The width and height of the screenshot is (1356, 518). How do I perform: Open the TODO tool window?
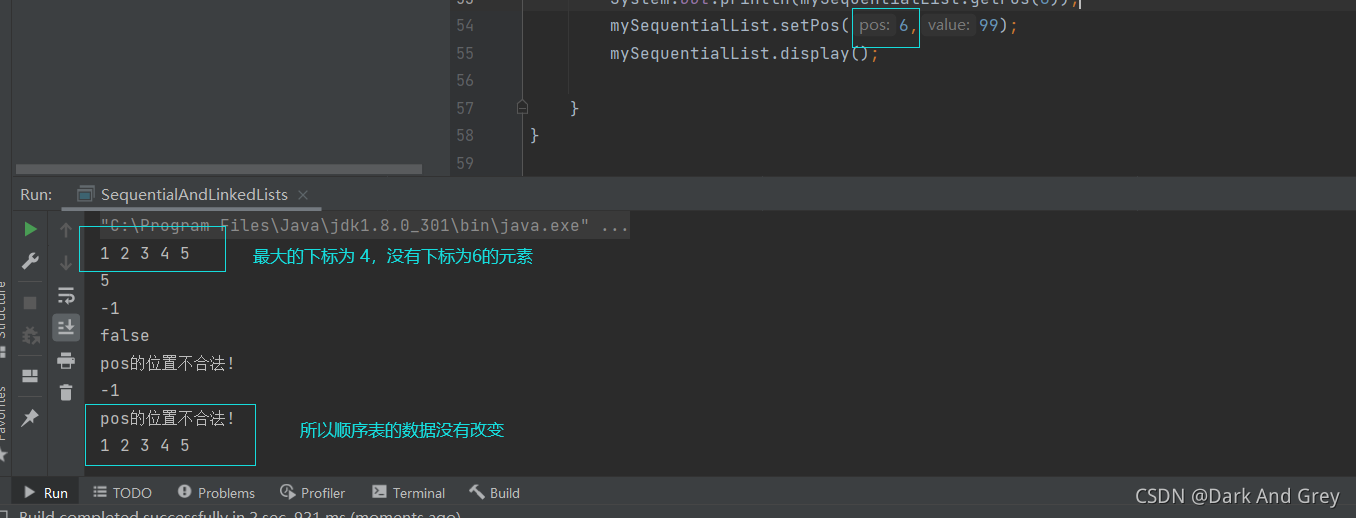coord(122,493)
